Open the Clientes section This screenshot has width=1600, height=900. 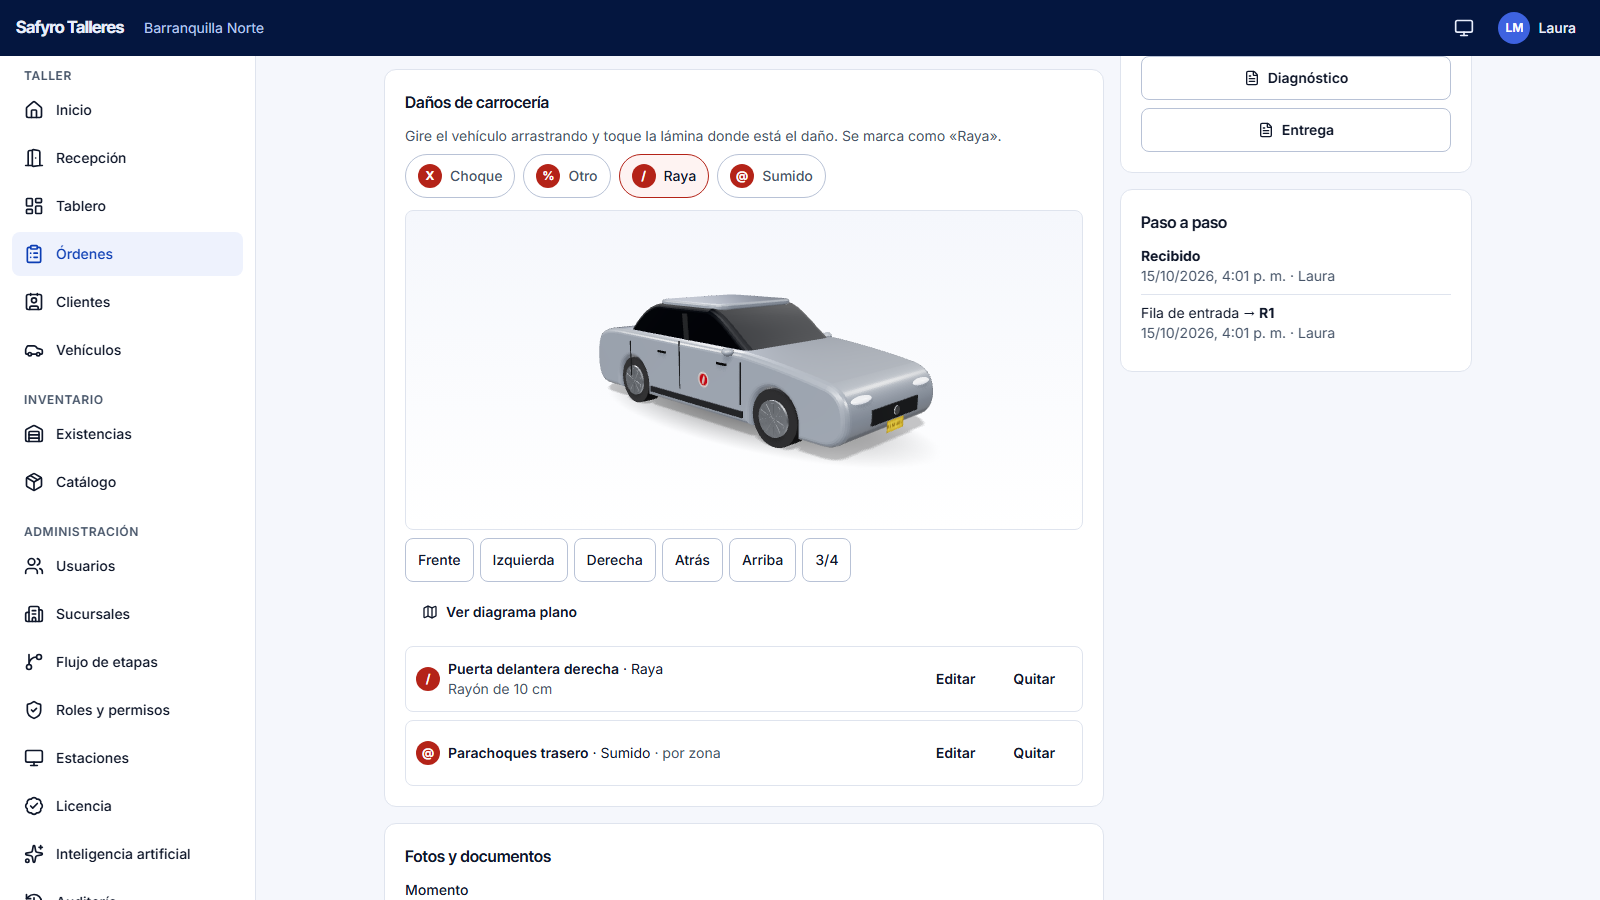click(x=127, y=302)
